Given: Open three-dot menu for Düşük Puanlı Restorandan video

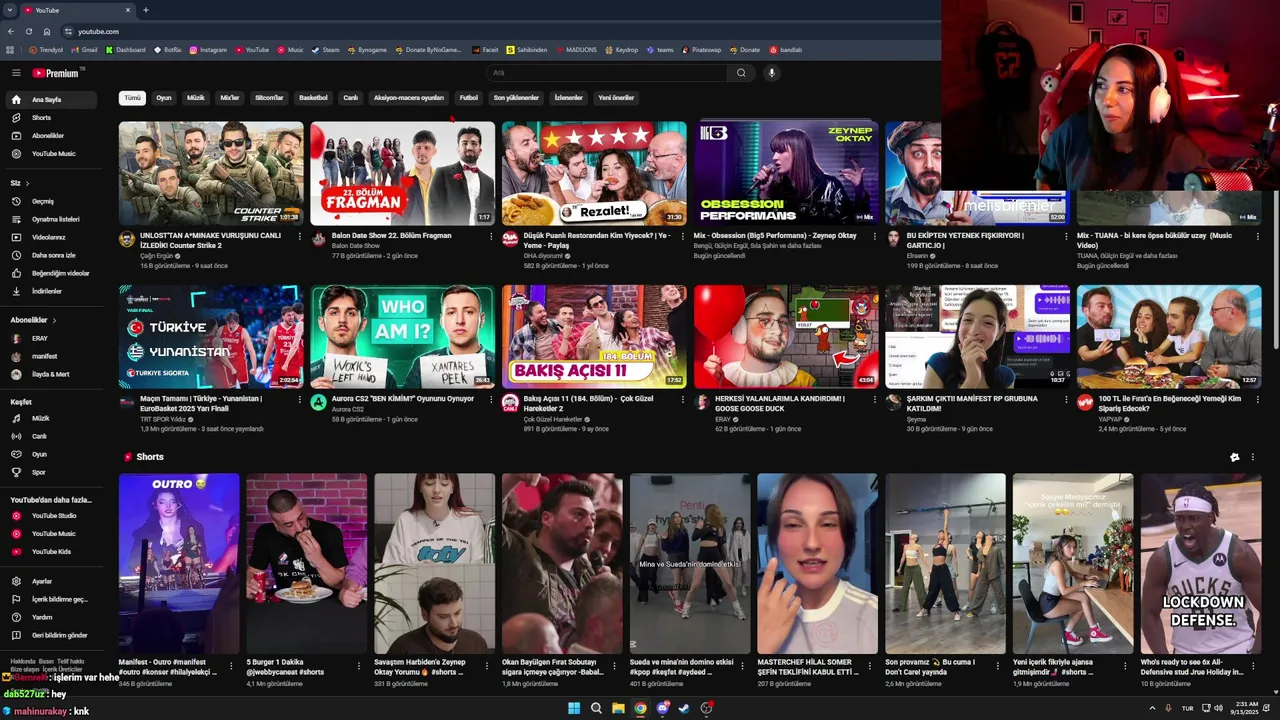Looking at the screenshot, I should 682,237.
